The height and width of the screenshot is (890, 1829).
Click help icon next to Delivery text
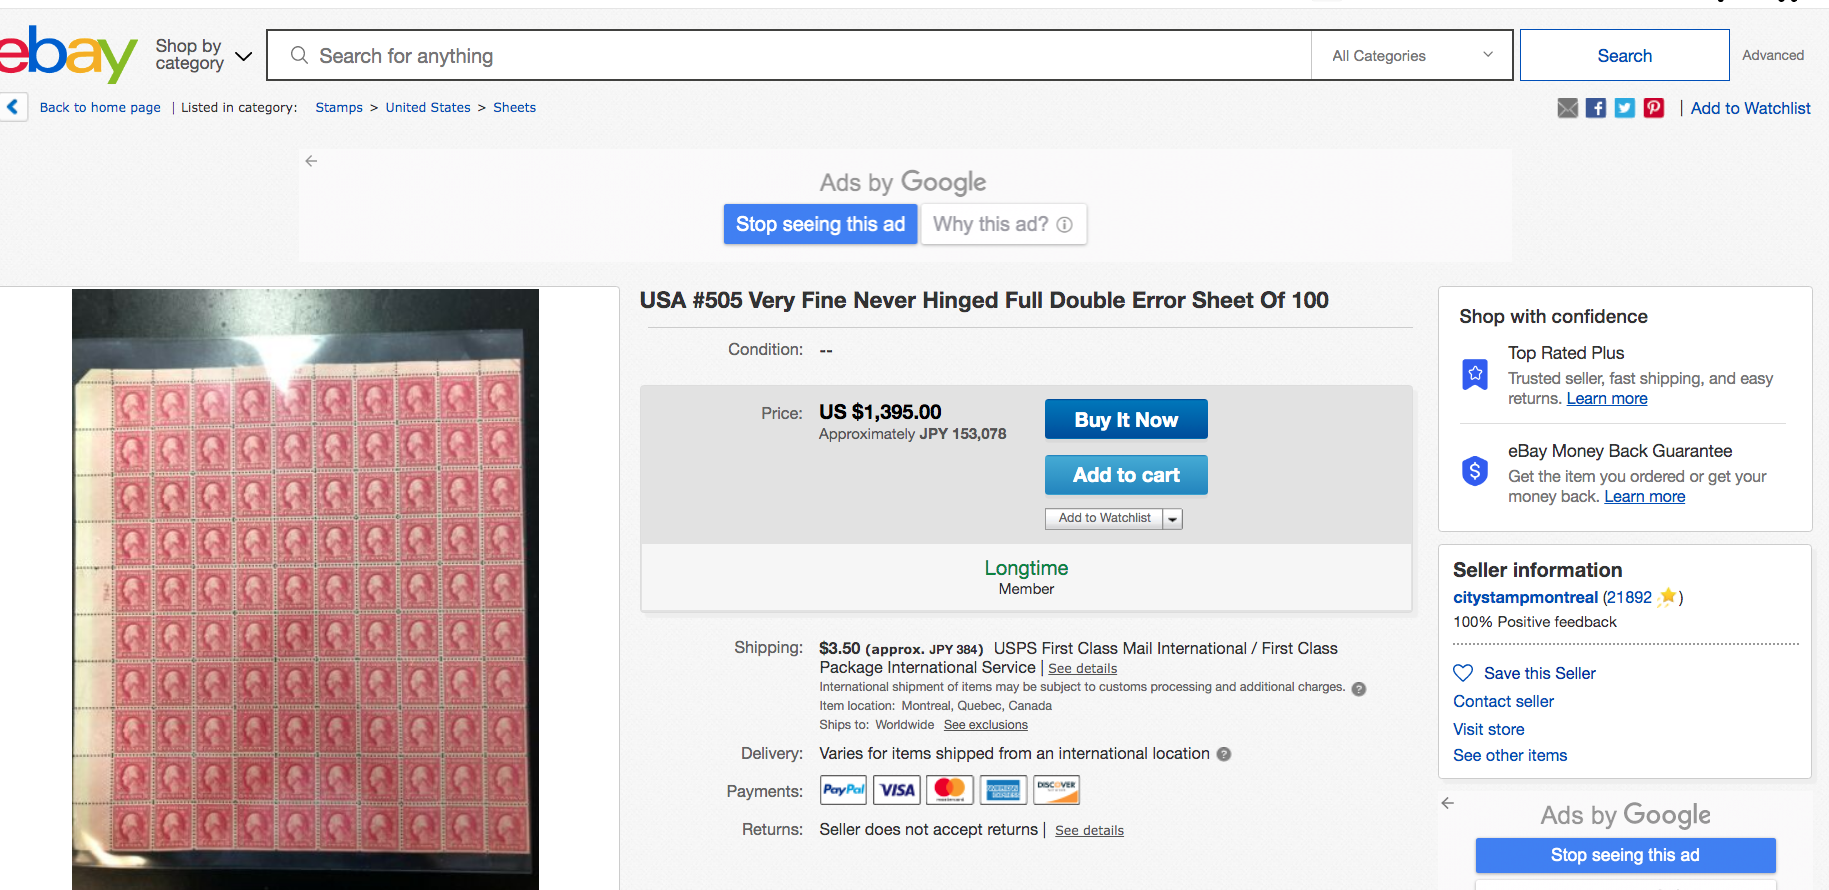[x=1224, y=754]
